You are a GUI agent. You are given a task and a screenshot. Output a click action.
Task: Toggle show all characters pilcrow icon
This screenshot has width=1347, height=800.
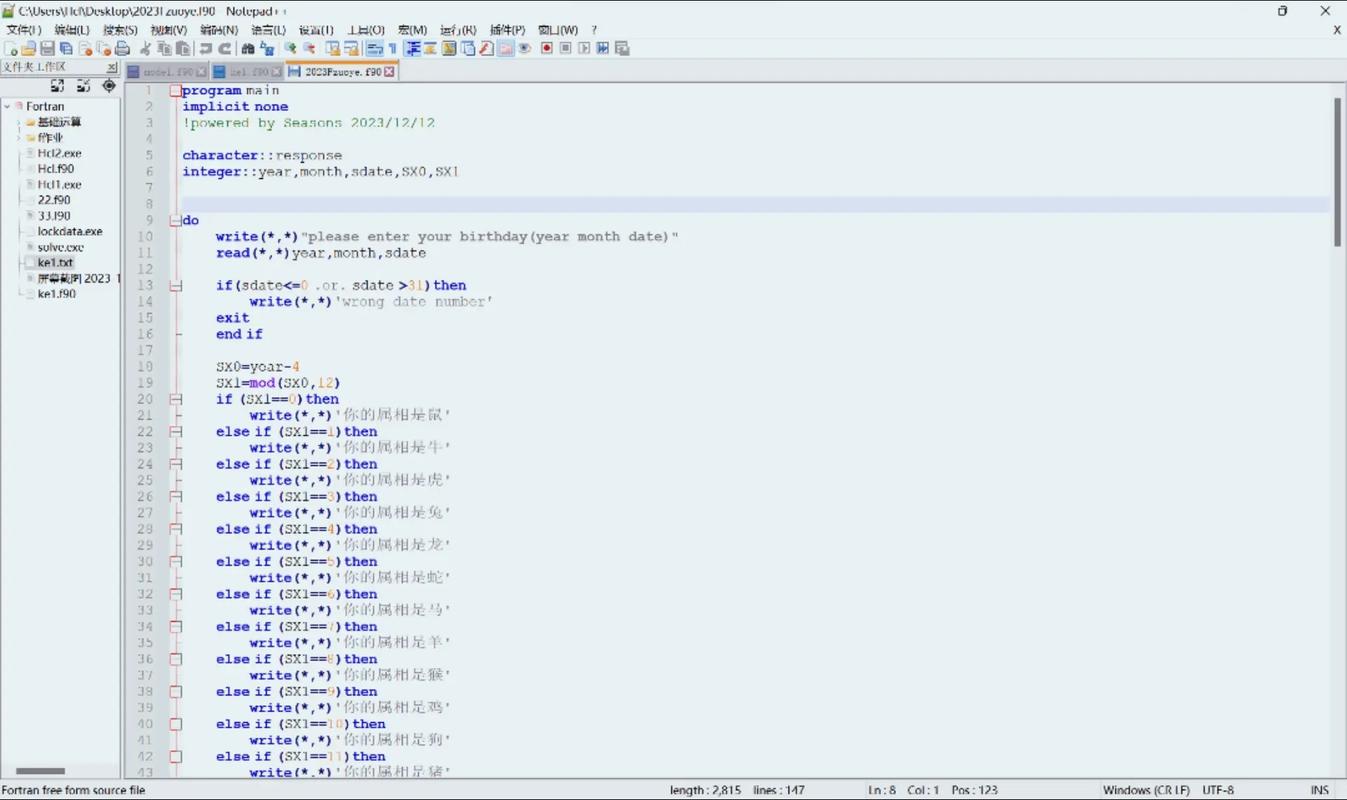click(392, 48)
